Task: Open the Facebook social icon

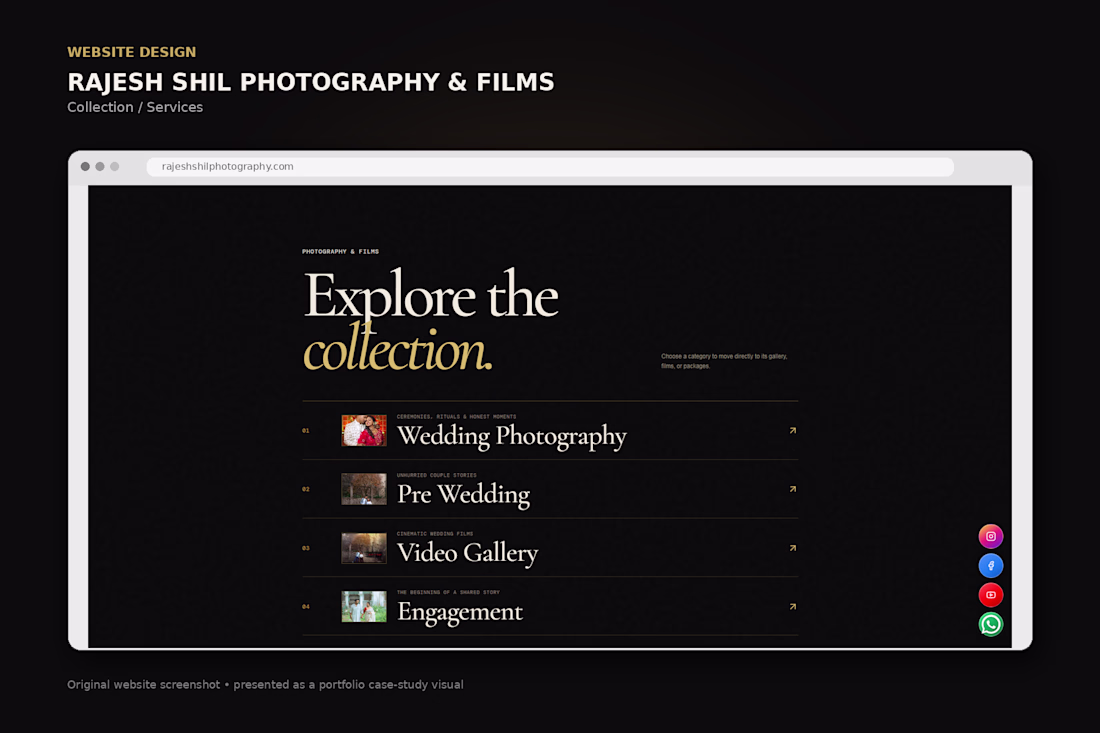Action: (x=991, y=566)
